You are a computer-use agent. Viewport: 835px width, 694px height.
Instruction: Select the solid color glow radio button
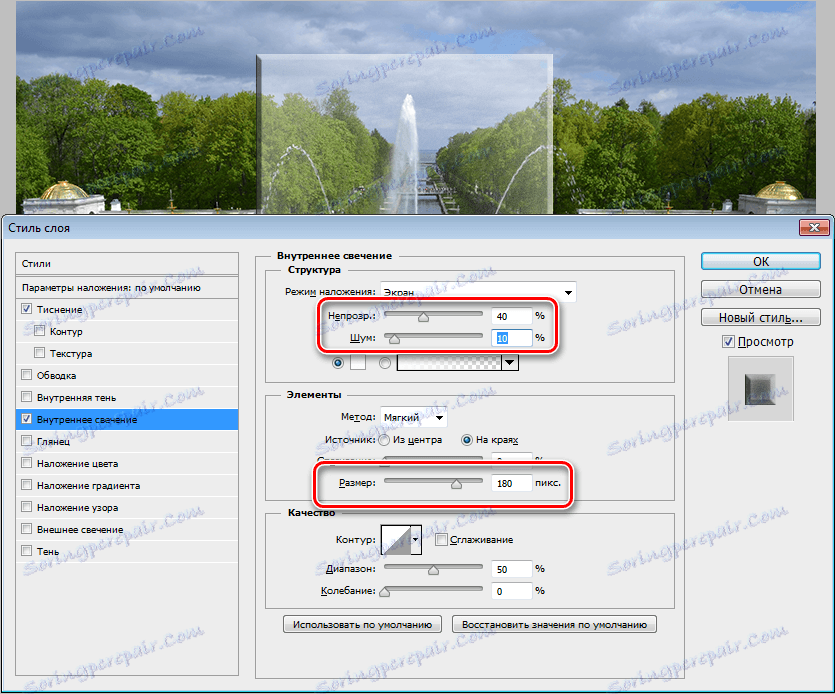[x=338, y=363]
